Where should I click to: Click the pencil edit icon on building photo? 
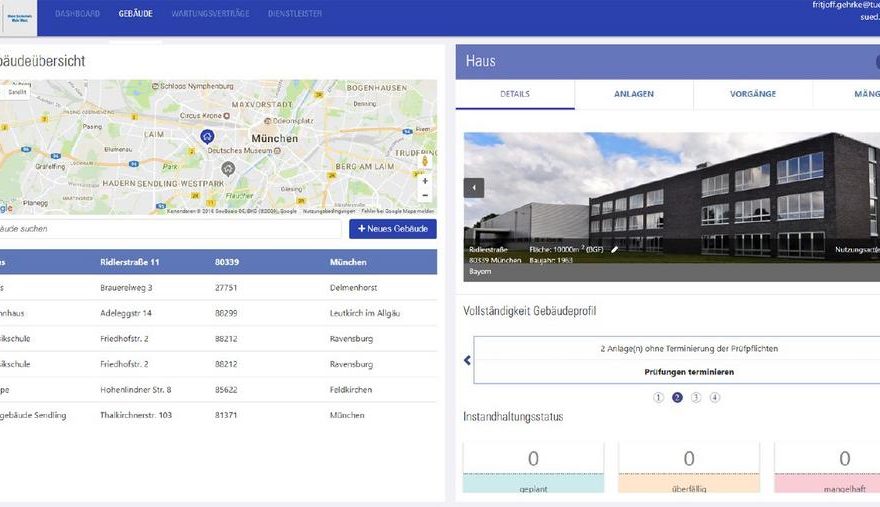[615, 249]
